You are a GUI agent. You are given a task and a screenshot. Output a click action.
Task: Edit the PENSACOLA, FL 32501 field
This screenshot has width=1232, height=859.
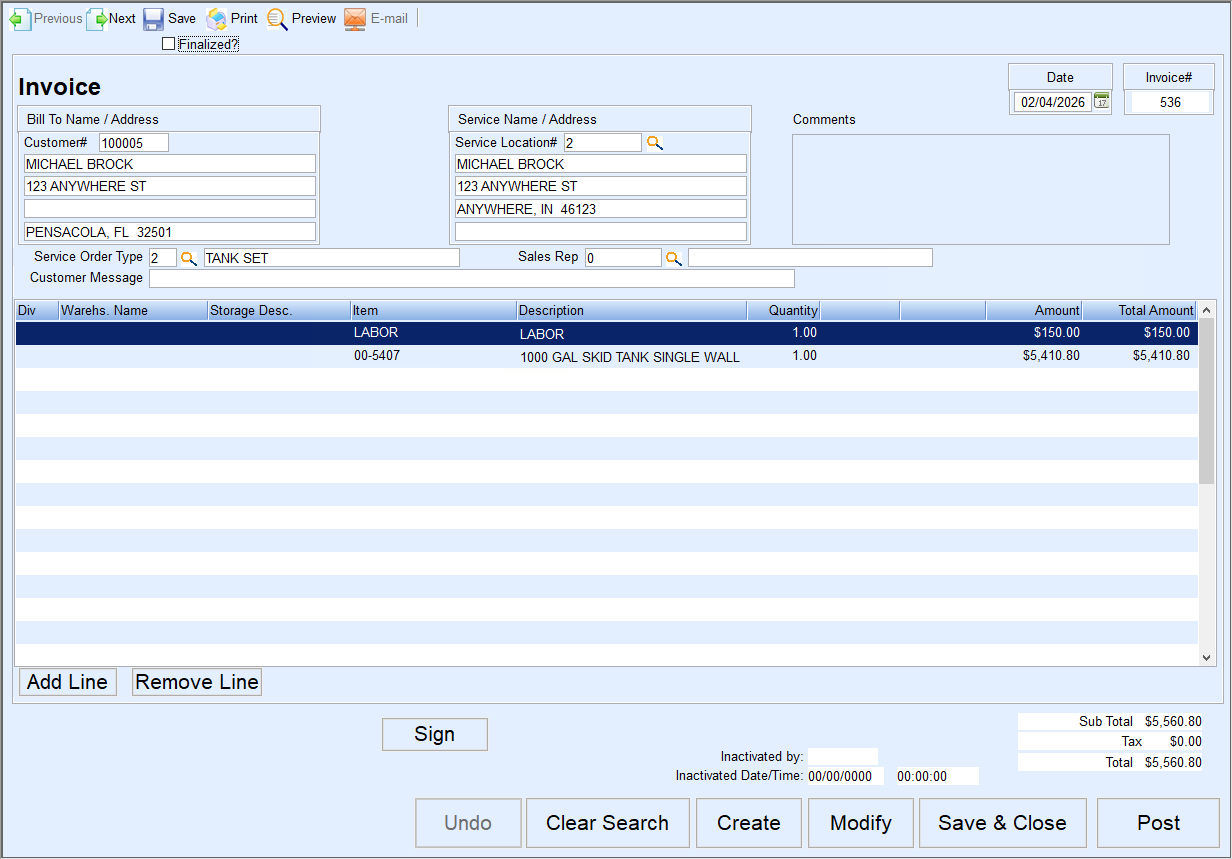(x=170, y=232)
